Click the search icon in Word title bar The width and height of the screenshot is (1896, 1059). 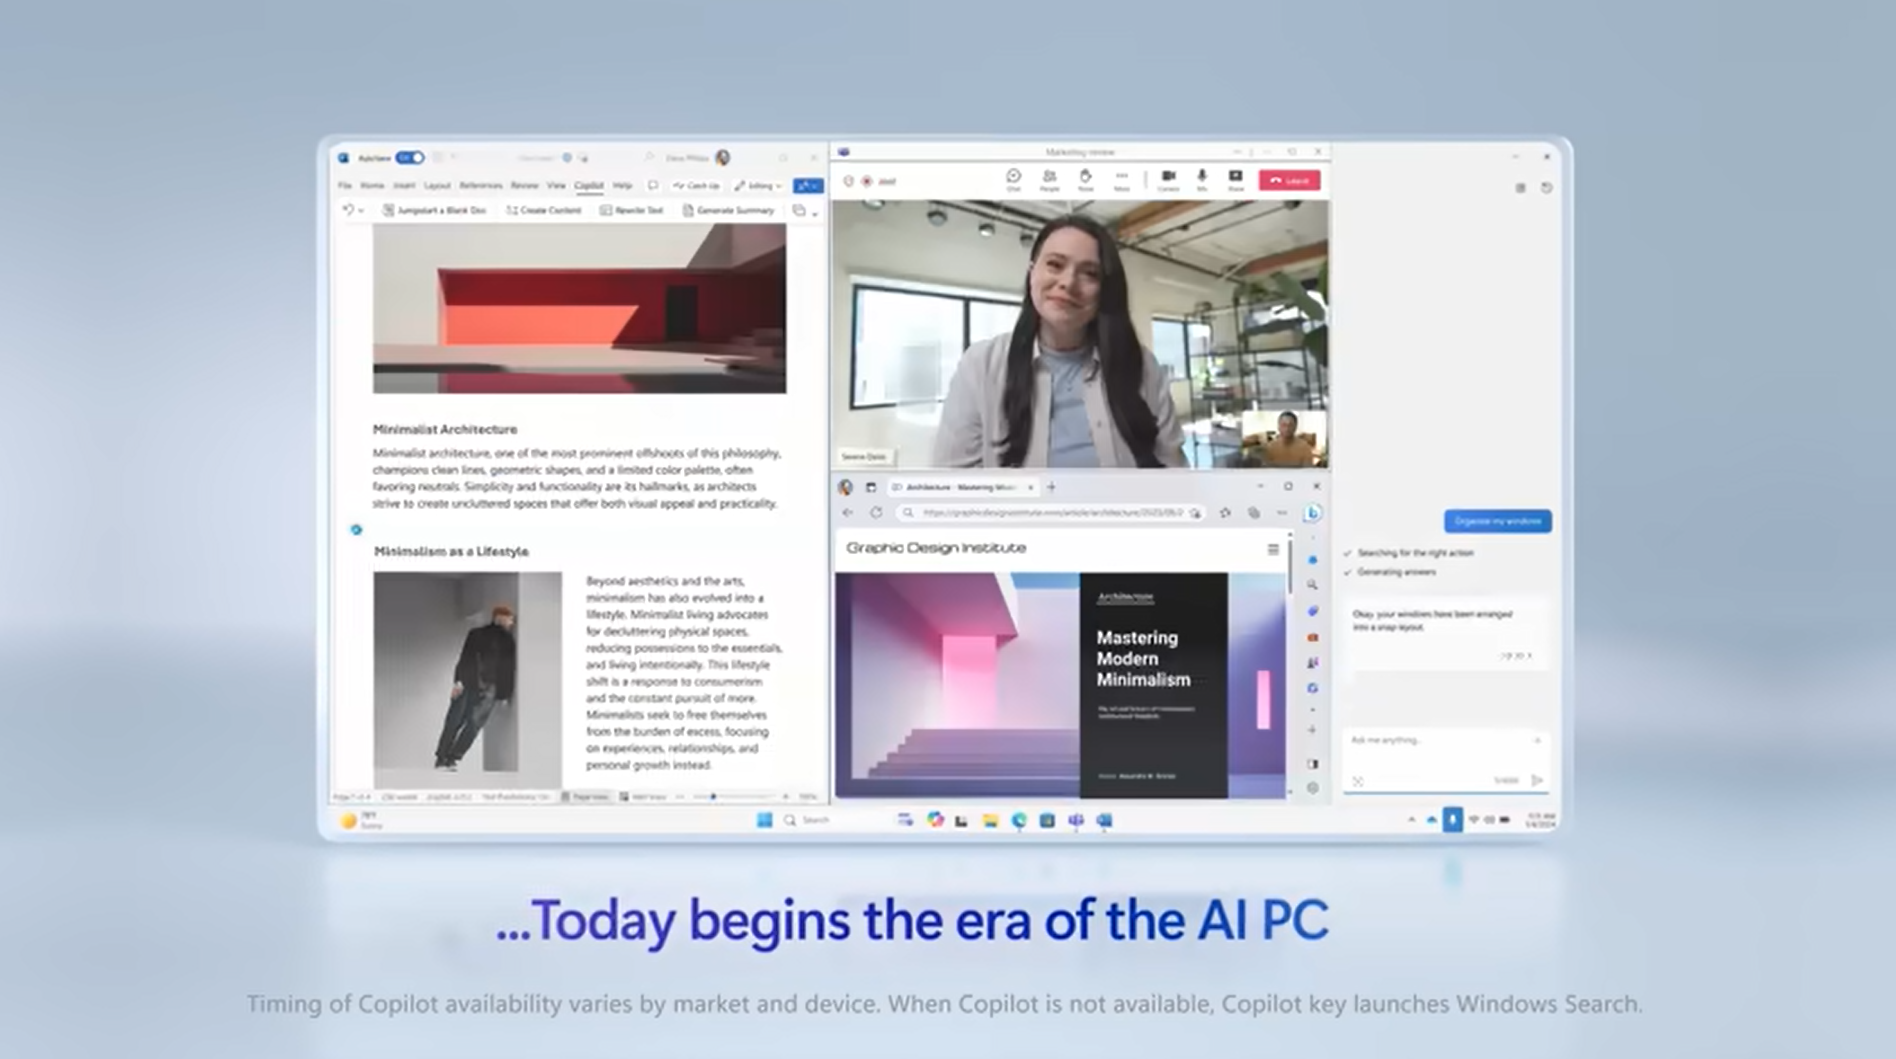[649, 158]
